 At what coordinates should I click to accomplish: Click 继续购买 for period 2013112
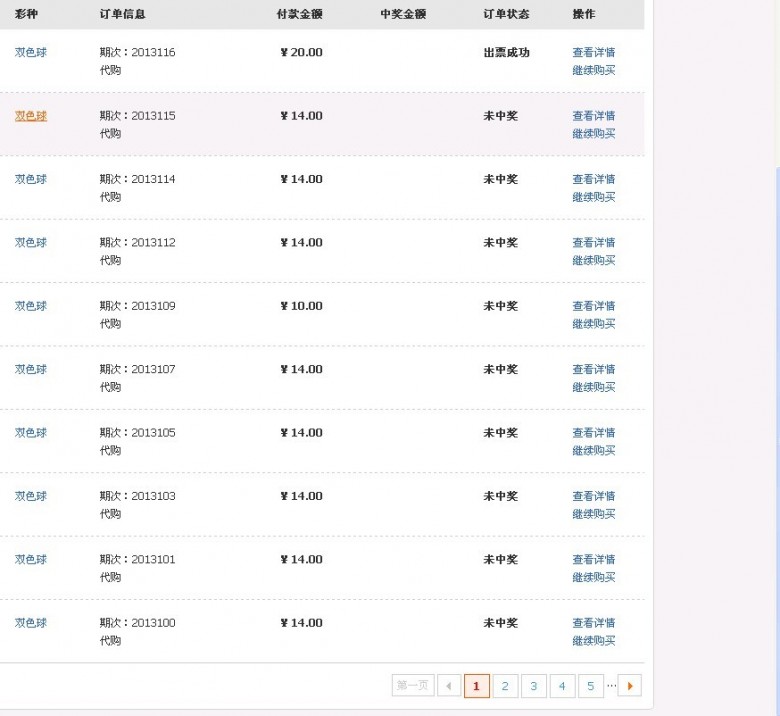click(593, 260)
